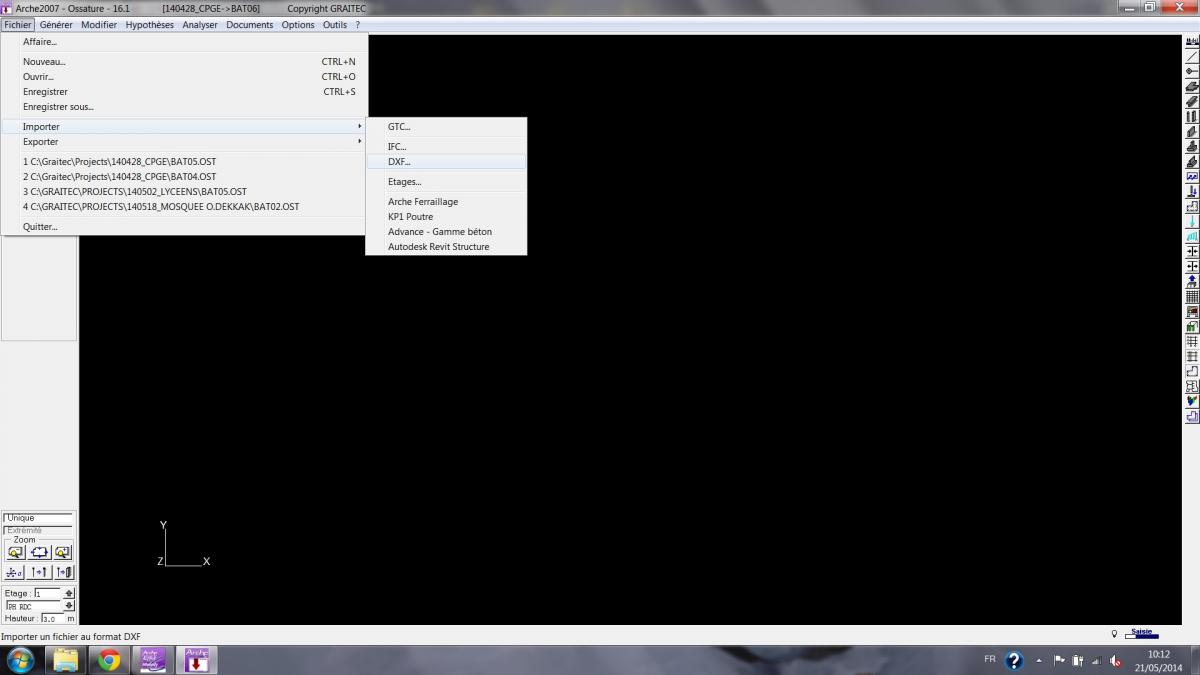Click the Arche taskbar icon with red arrow

[196, 660]
